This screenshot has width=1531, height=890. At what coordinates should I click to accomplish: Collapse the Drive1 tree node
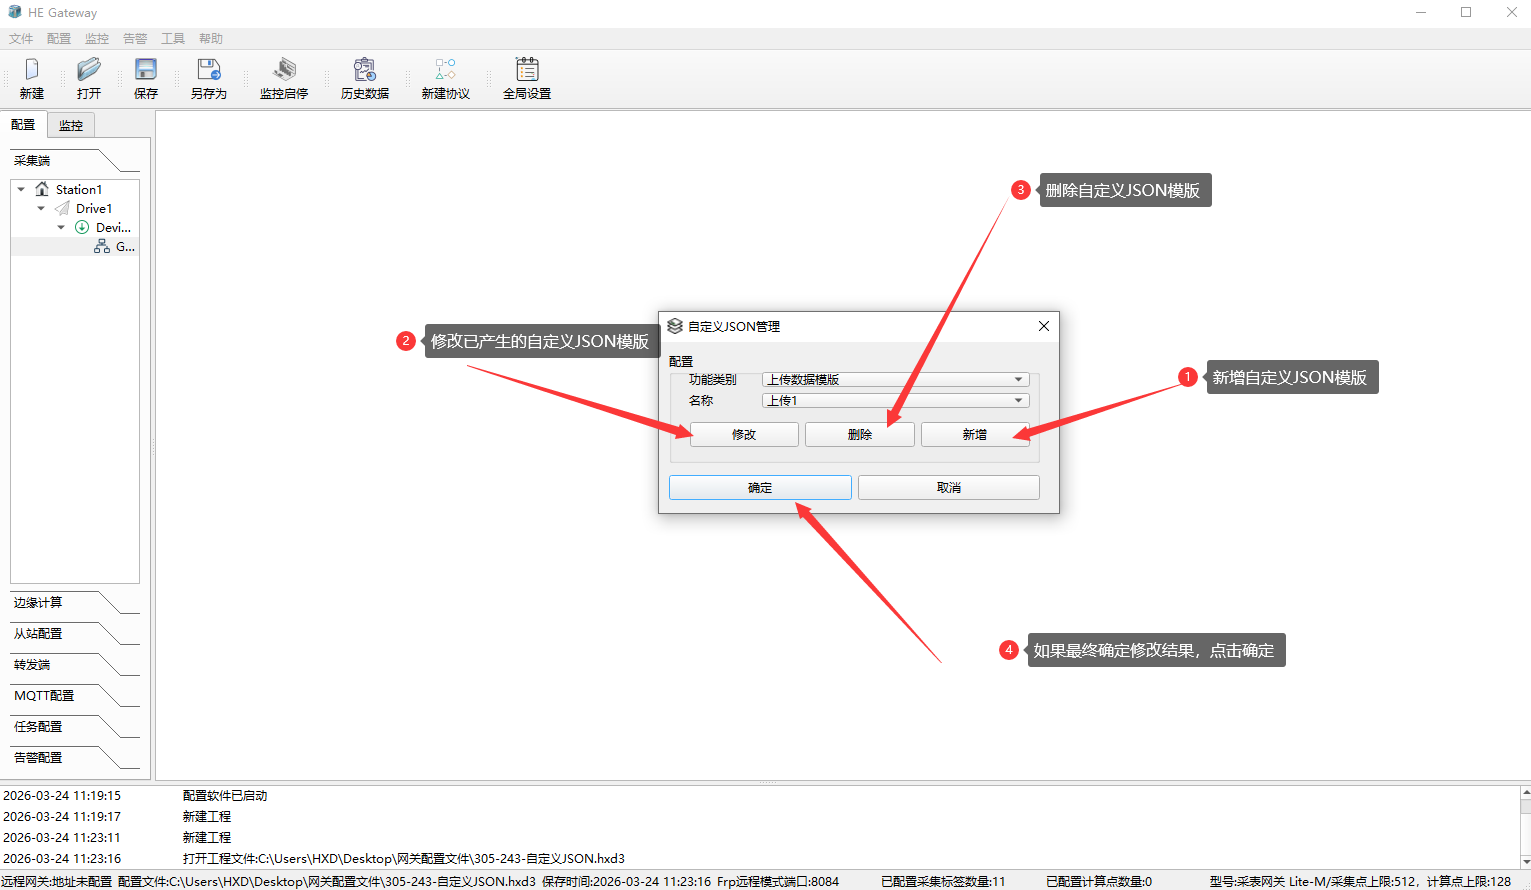41,209
